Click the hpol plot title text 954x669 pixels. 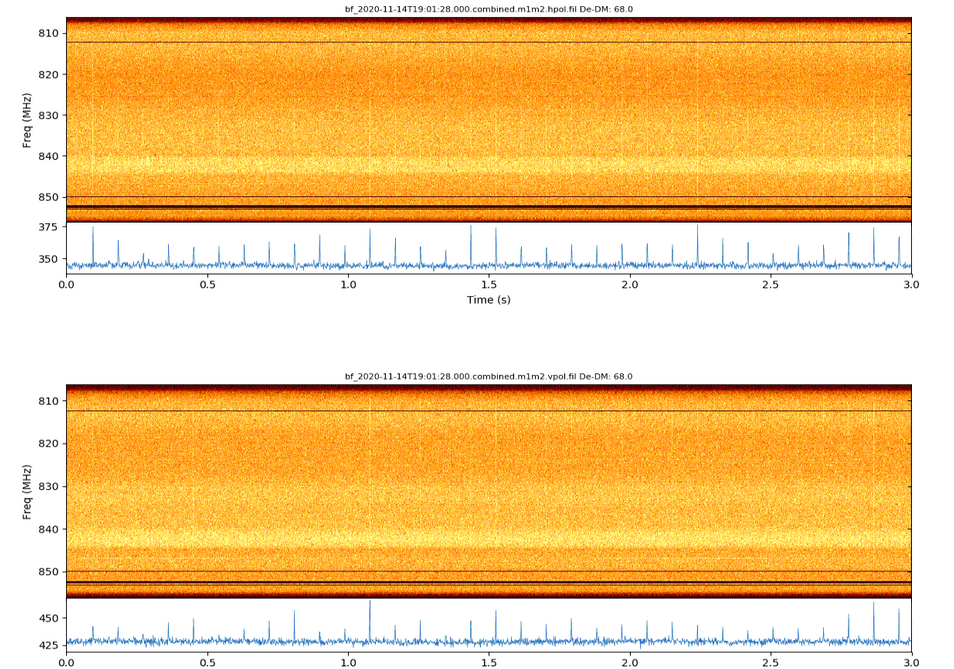pos(489,9)
